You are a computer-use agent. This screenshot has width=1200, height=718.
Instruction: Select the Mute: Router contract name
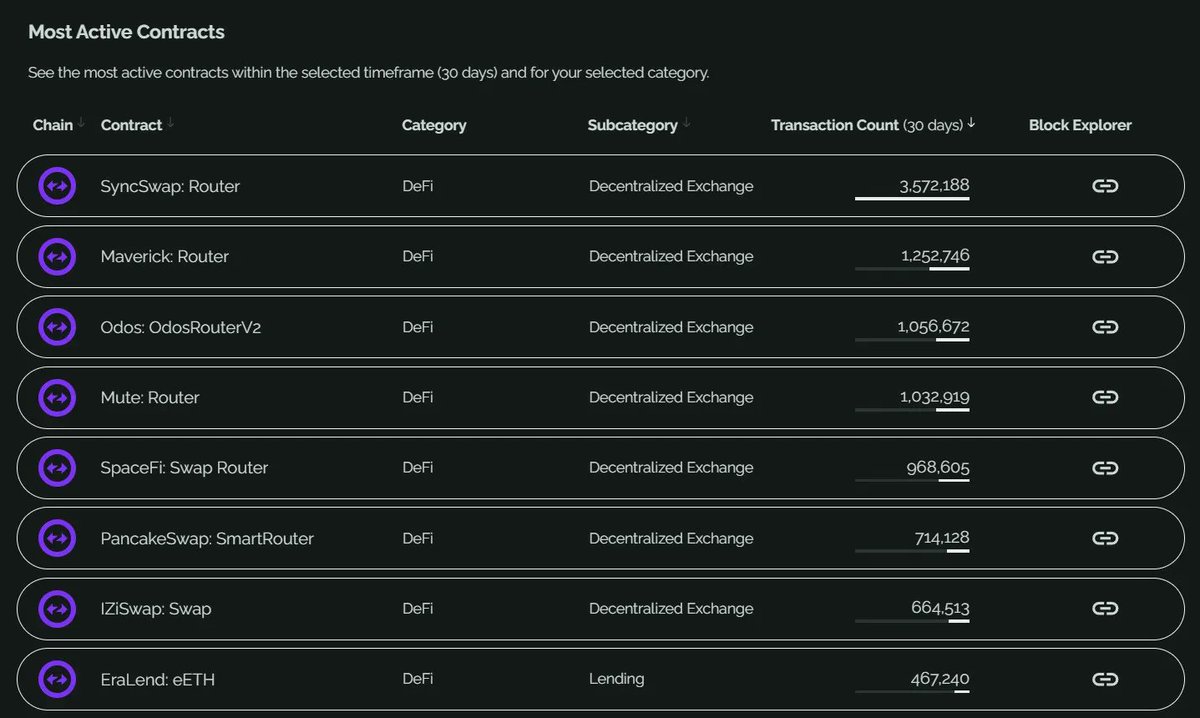(150, 397)
